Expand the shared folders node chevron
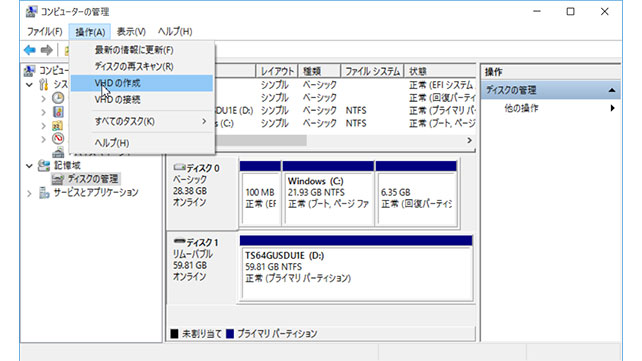Viewport: 642px width, 361px height. pos(43,126)
